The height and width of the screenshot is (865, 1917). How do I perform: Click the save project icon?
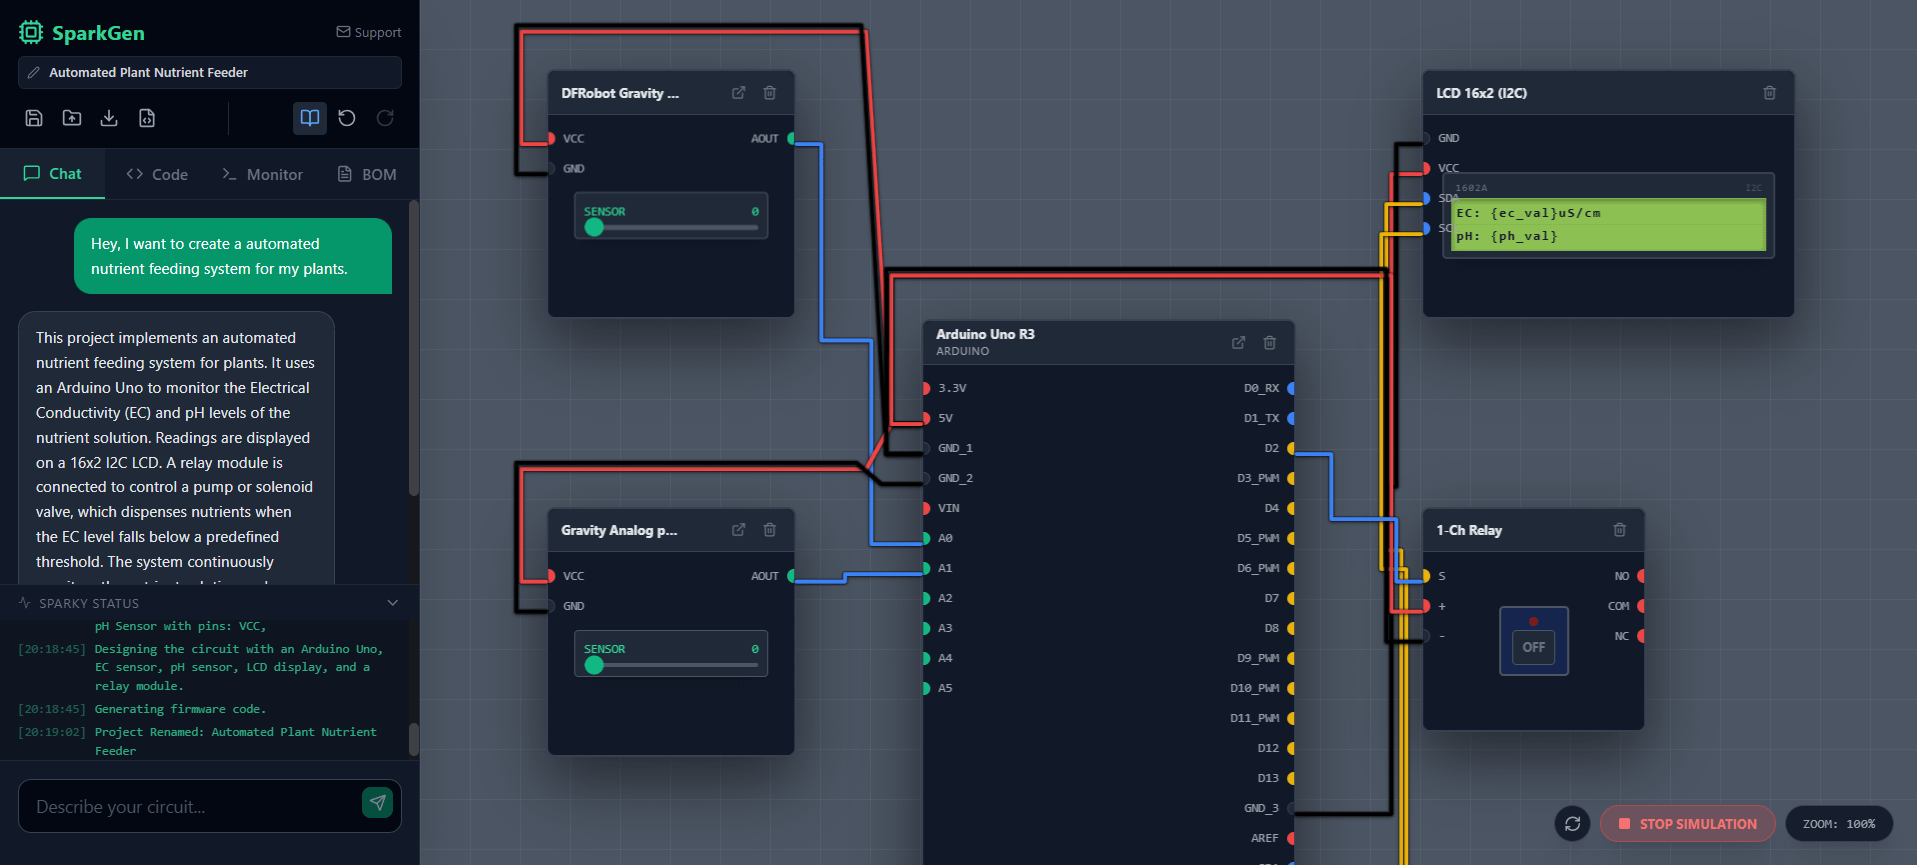tap(34, 118)
